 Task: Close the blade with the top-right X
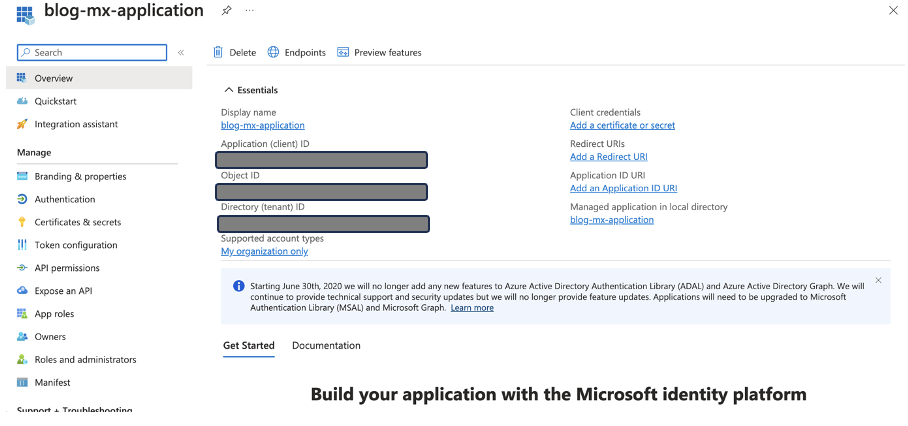(x=893, y=10)
